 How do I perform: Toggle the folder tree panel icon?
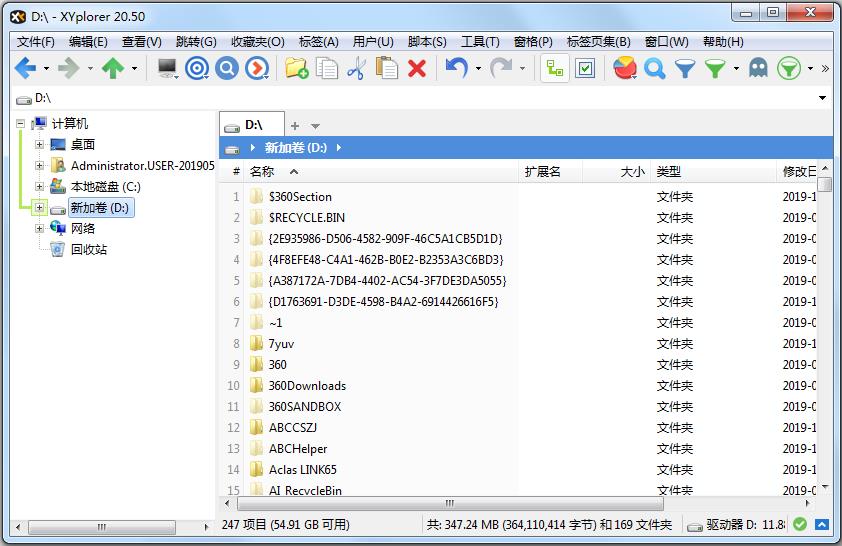[555, 68]
